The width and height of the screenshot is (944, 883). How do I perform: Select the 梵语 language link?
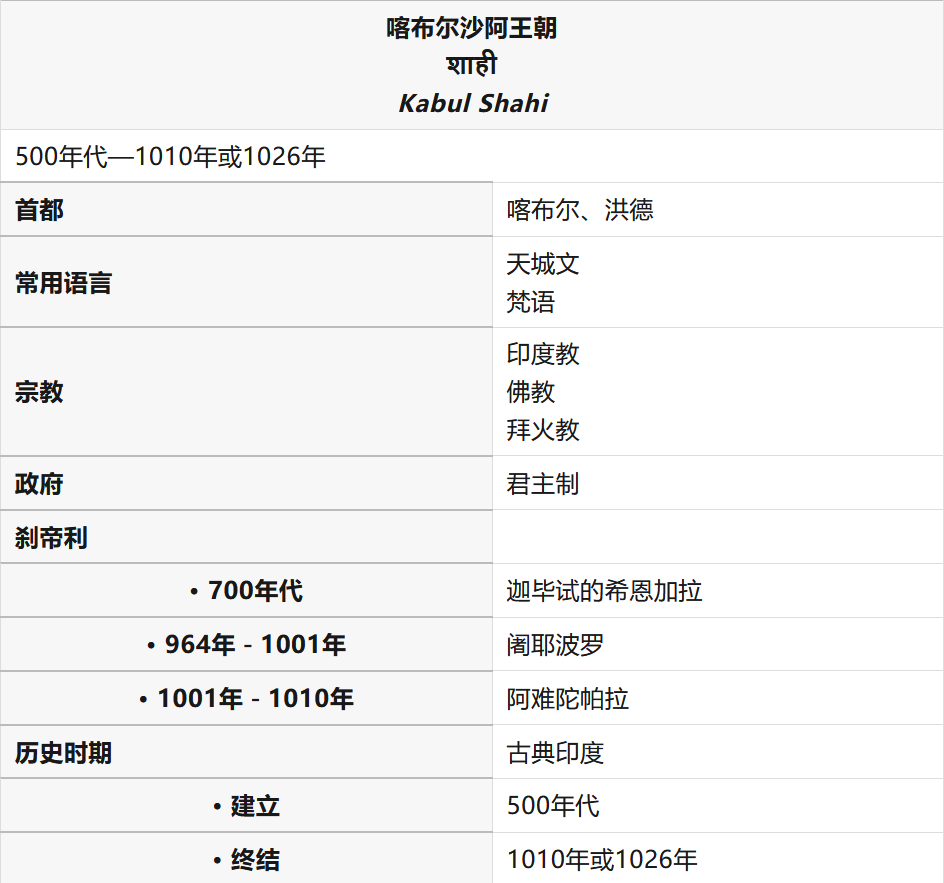531,302
